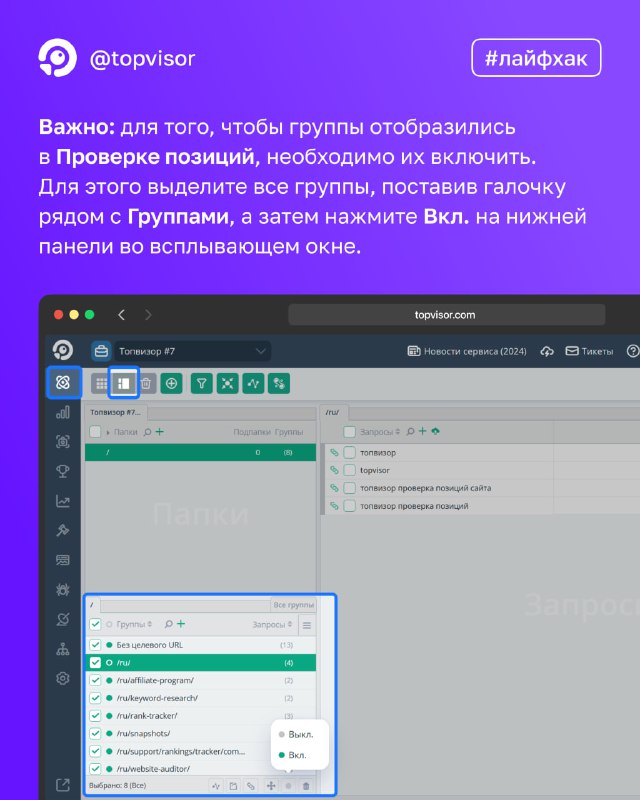This screenshot has height=800, width=640.
Task: Add query with plus beside Запросы
Action: pyautogui.click(x=423, y=431)
